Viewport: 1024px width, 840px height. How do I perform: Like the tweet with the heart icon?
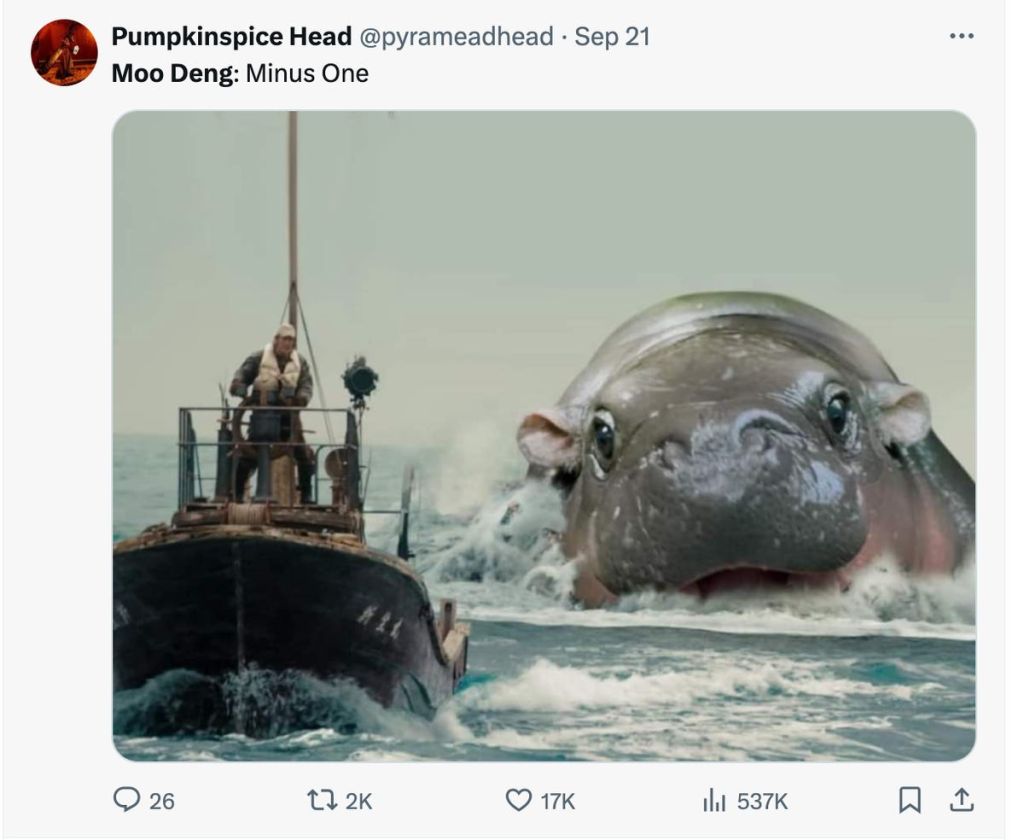519,800
